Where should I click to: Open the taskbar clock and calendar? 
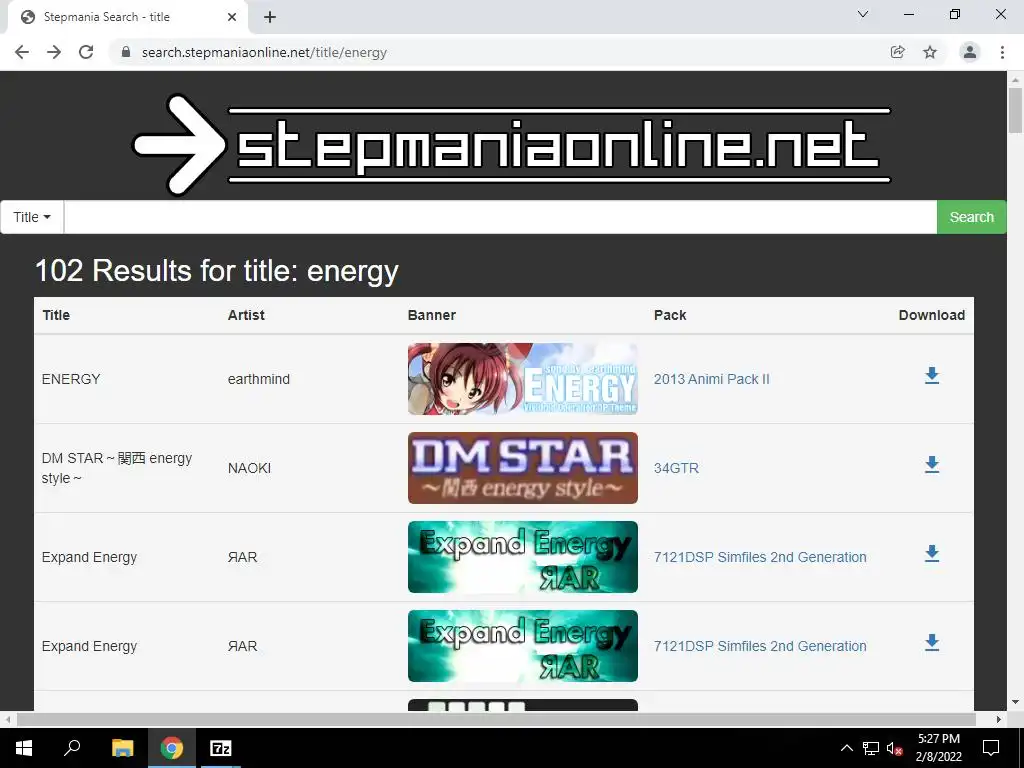point(938,748)
